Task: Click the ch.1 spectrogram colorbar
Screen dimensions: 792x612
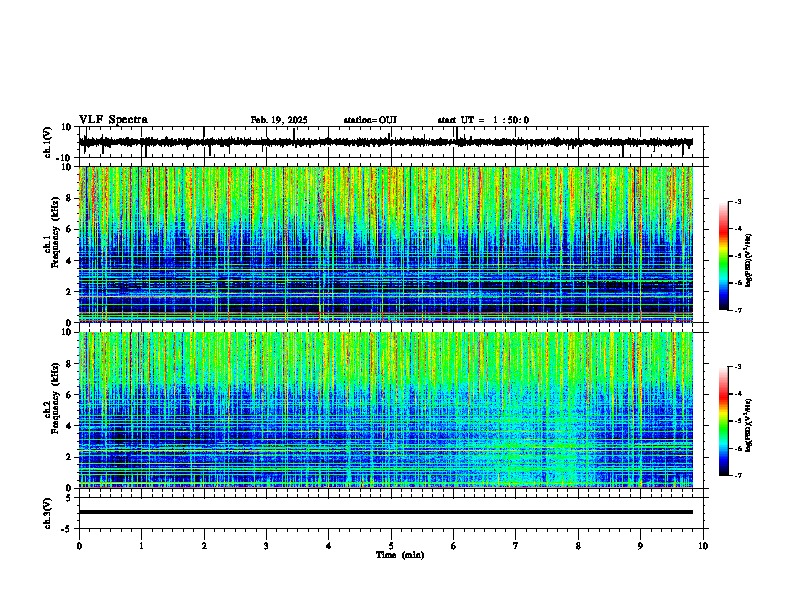Action: (724, 256)
